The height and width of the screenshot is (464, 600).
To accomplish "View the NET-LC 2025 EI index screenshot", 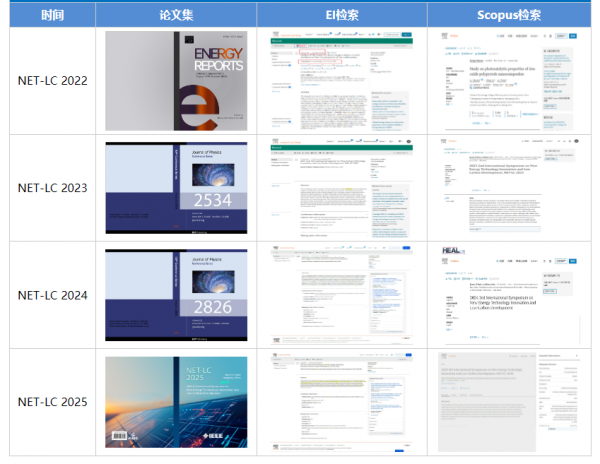I will (341, 401).
